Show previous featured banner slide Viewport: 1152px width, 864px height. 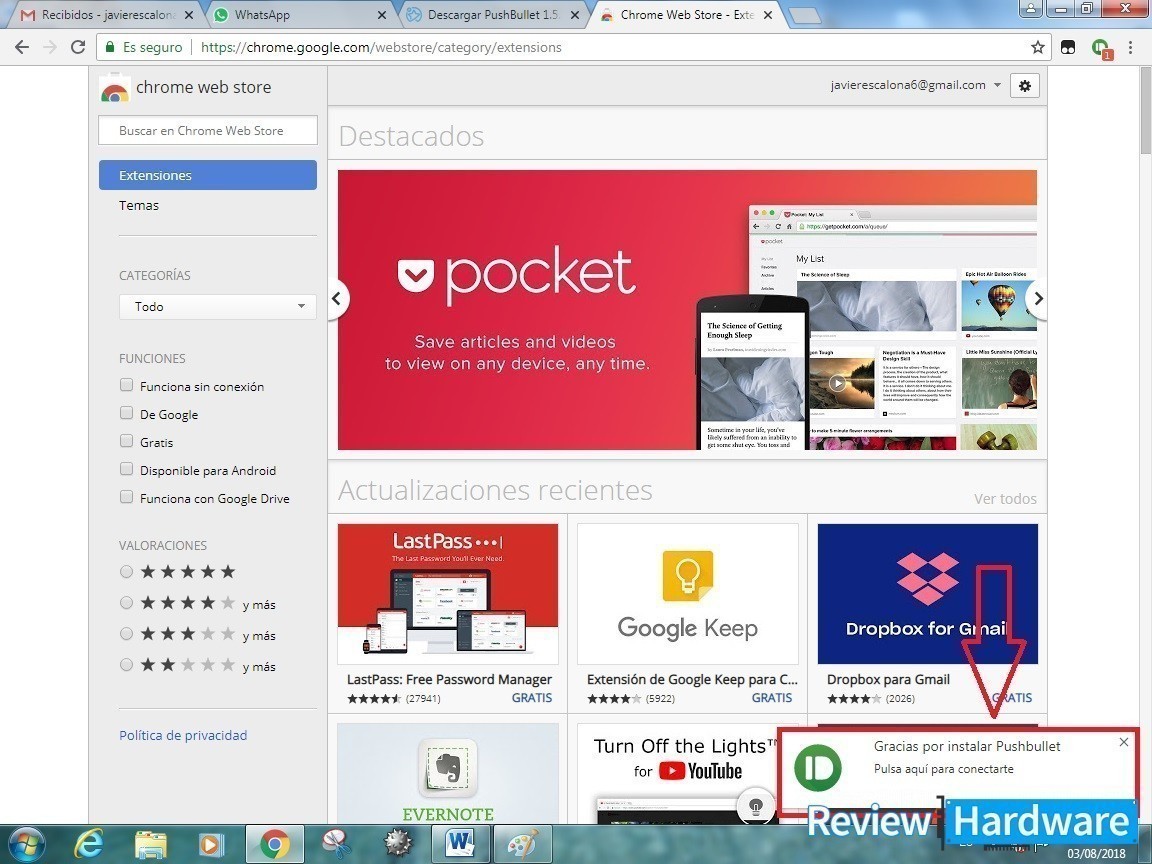pos(336,298)
